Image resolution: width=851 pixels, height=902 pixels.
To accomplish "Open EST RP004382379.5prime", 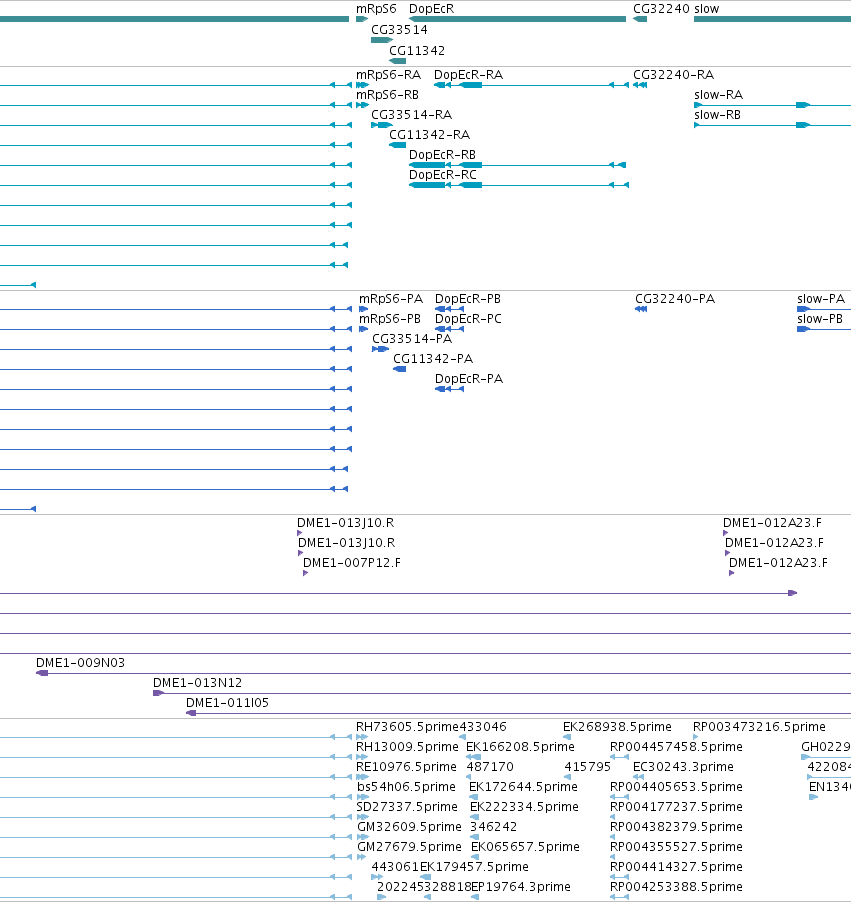I will click(676, 827).
